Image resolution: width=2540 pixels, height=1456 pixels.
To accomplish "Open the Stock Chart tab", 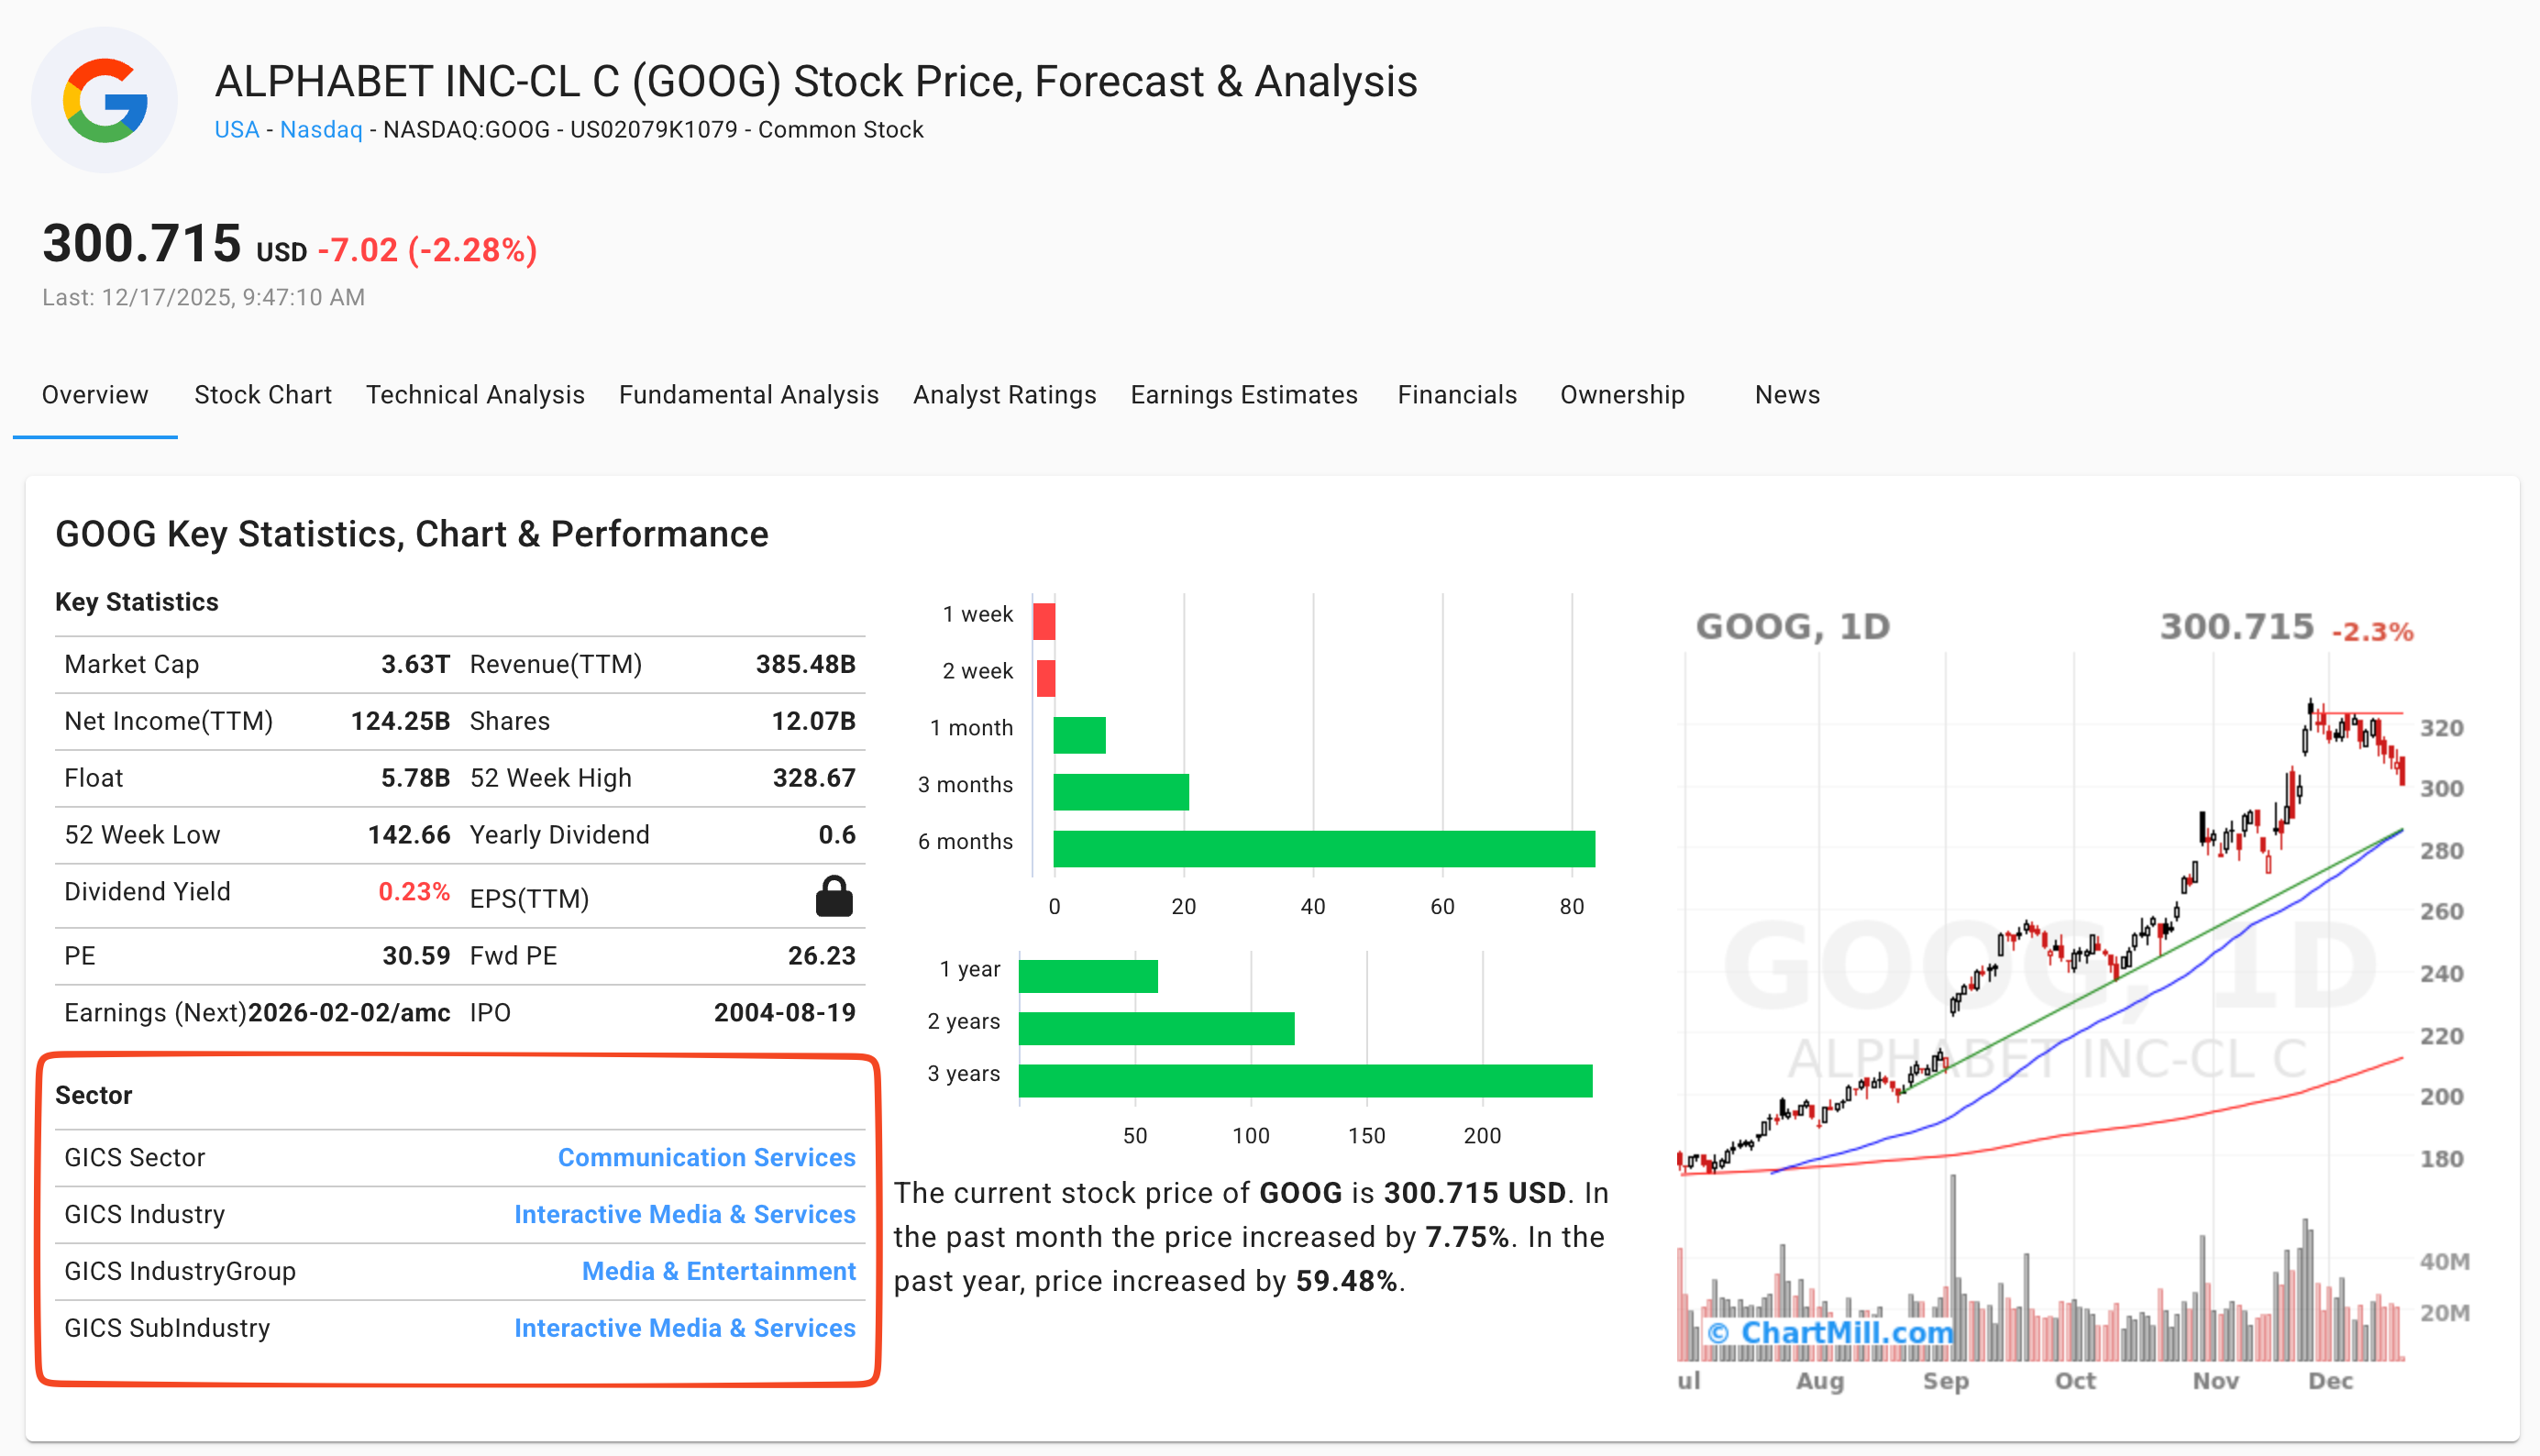I will coord(263,395).
